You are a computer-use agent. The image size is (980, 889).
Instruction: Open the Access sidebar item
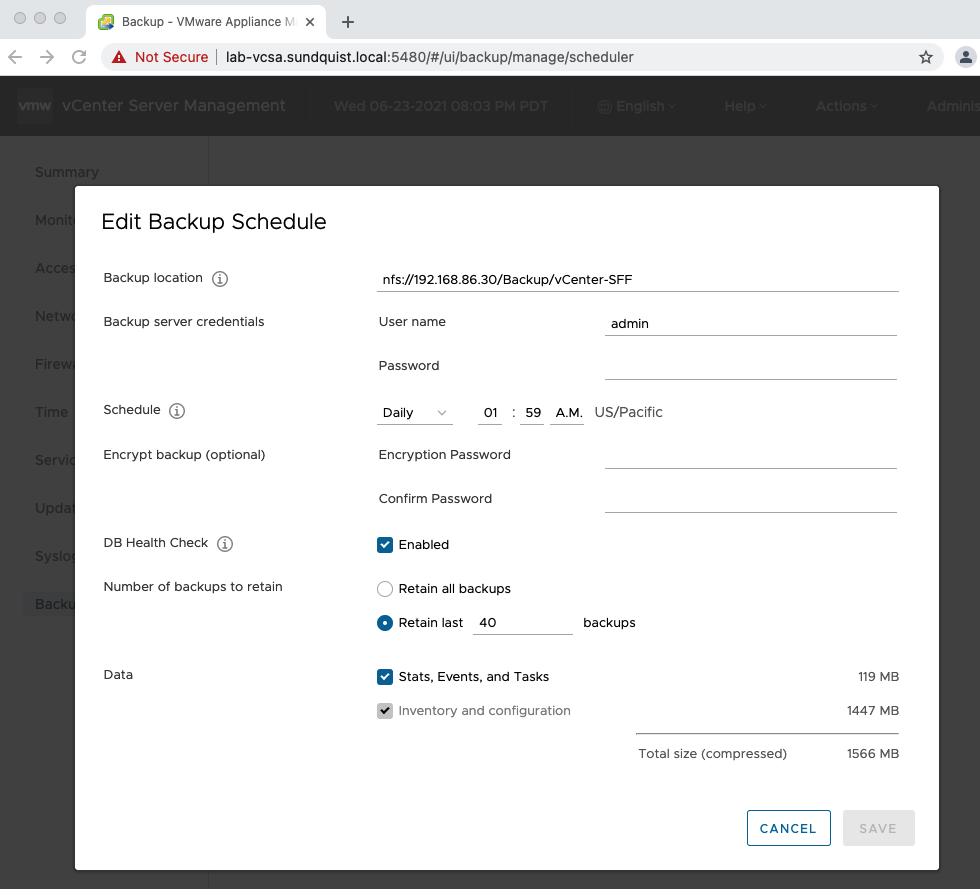point(55,268)
